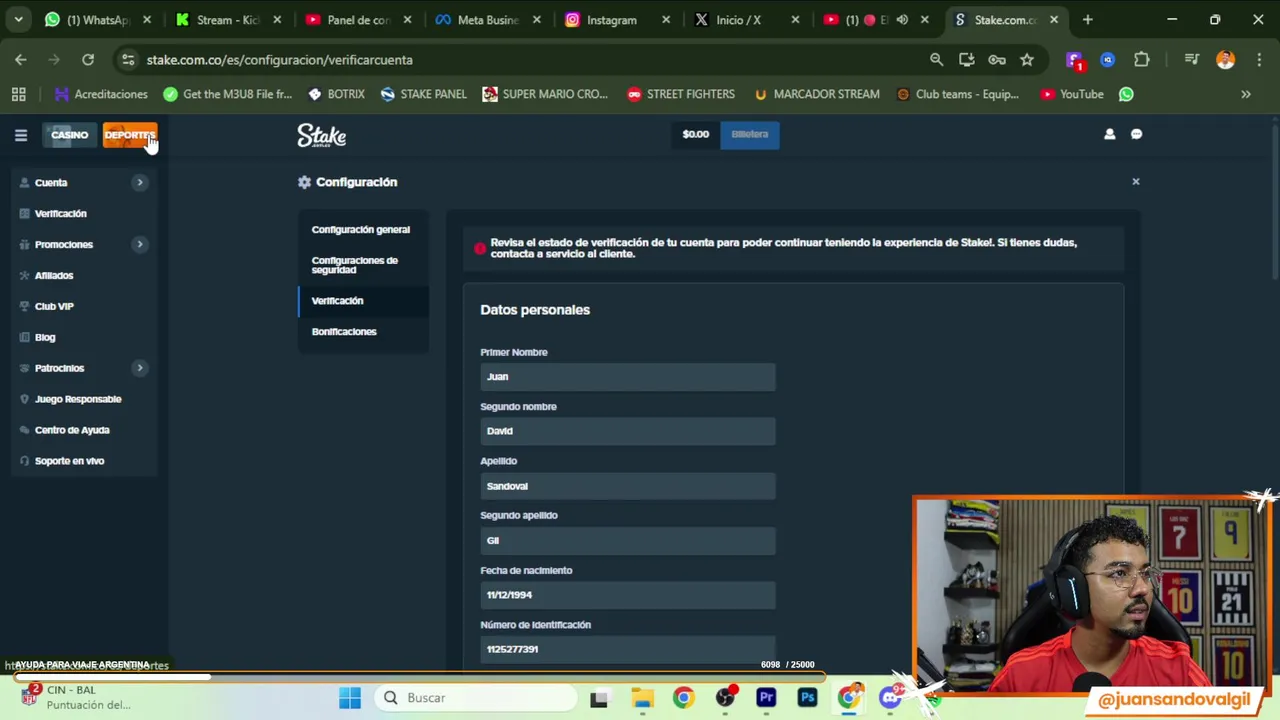The width and height of the screenshot is (1280, 720).
Task: Open the Chrome profile avatar
Action: tap(1225, 60)
